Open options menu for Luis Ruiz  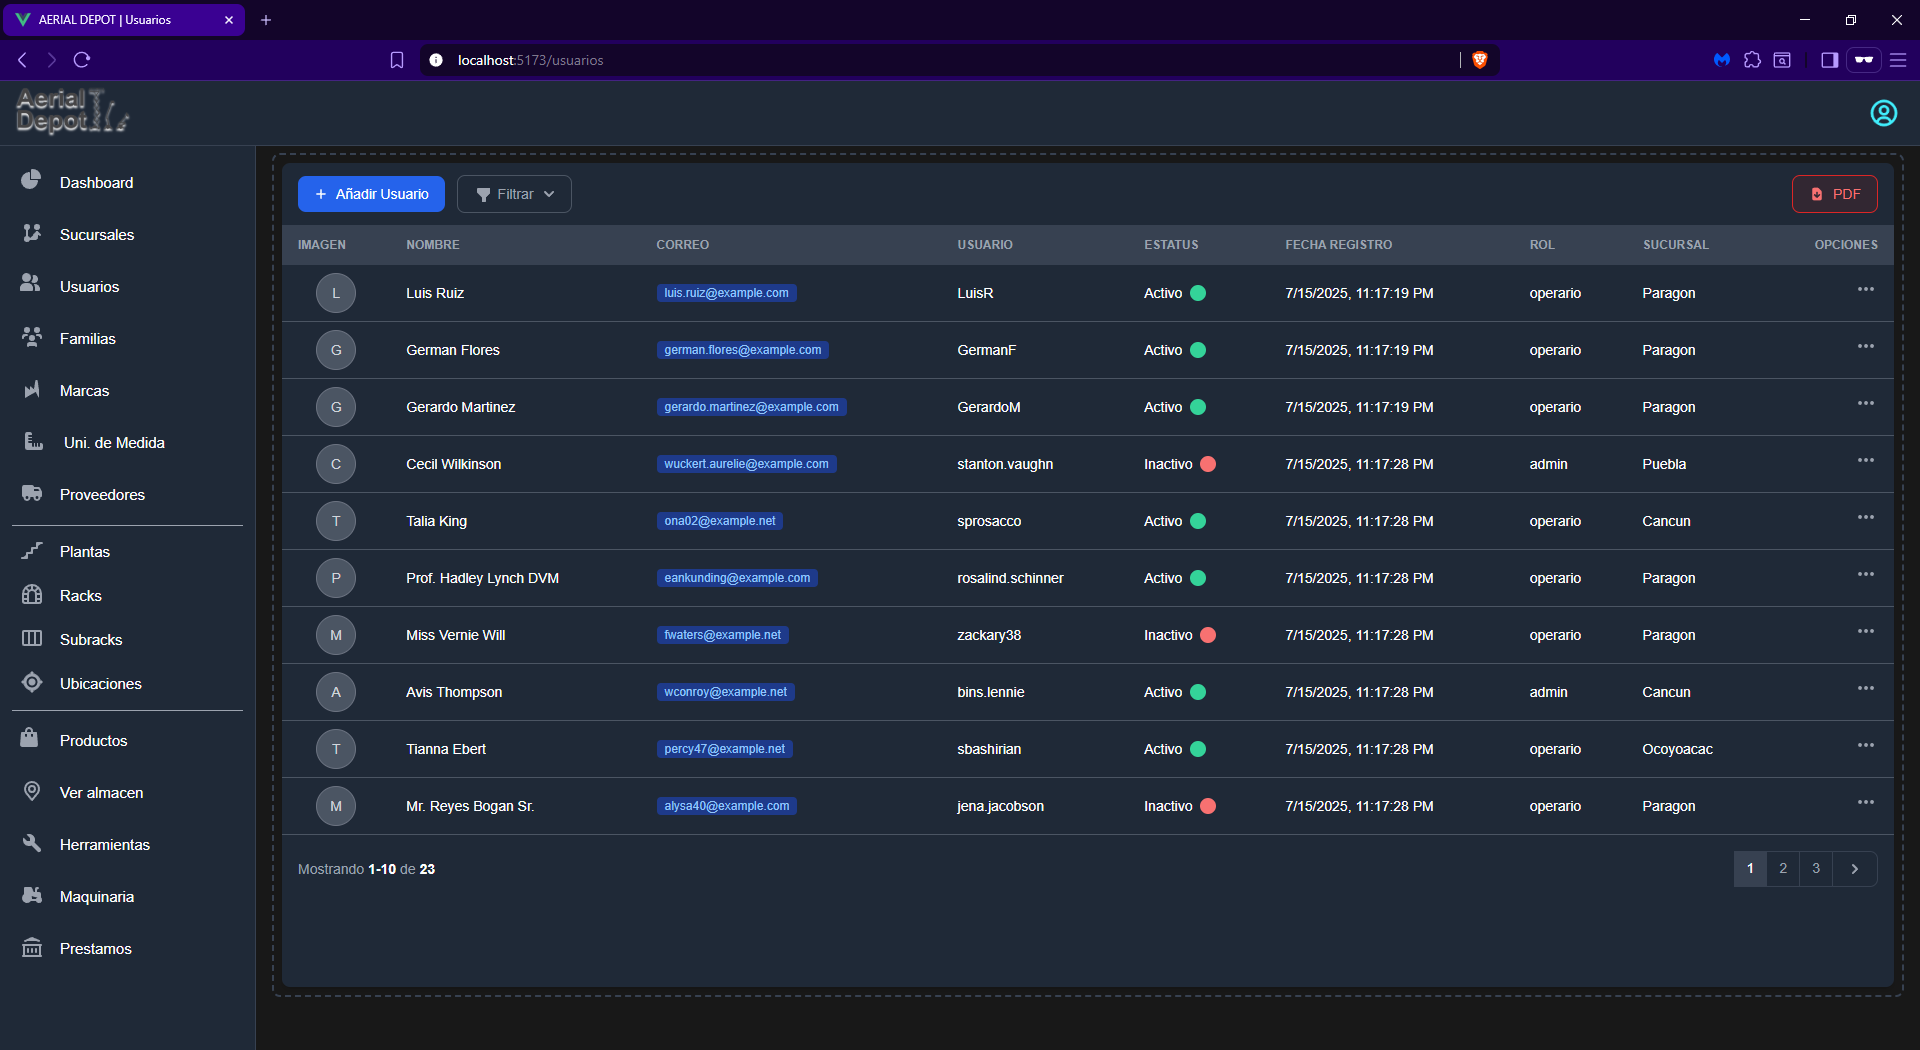click(x=1865, y=290)
